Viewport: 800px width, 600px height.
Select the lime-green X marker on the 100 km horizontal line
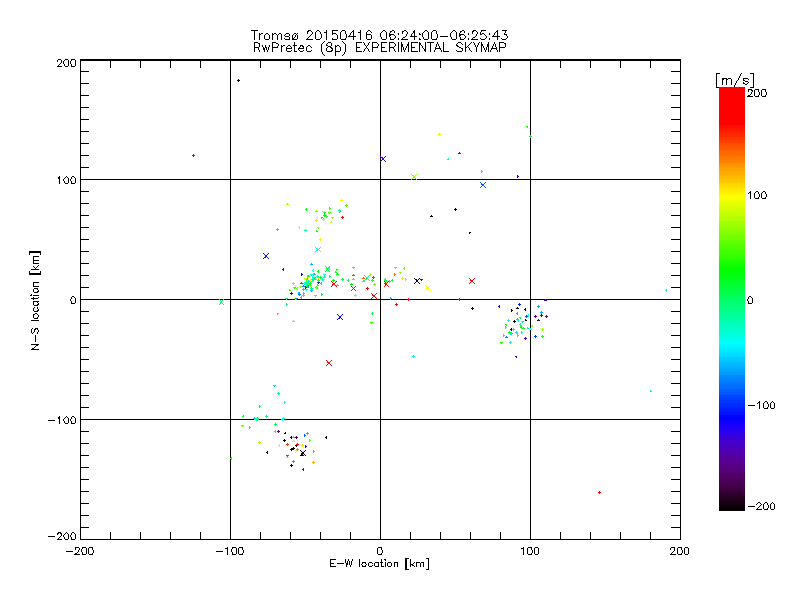tap(414, 177)
